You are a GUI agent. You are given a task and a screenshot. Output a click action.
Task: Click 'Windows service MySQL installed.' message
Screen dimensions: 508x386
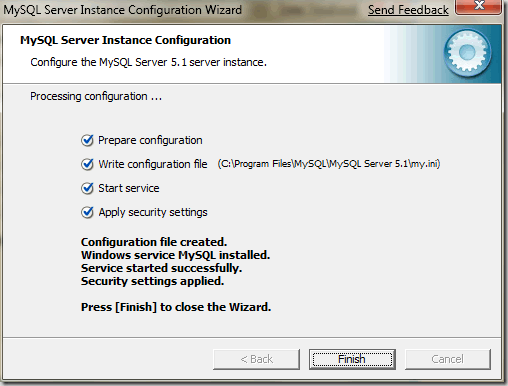175,255
